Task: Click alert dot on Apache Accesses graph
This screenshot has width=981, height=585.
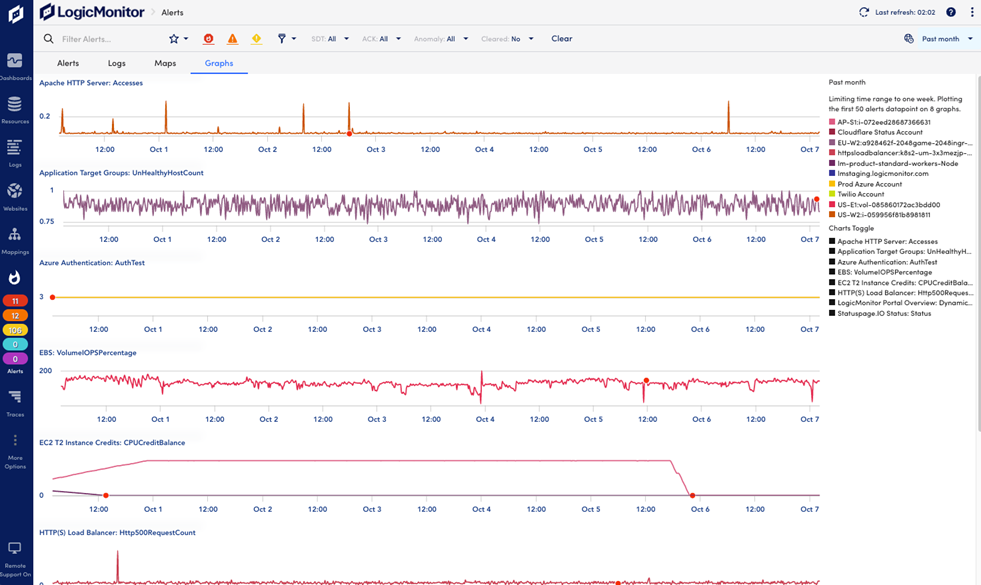Action: (349, 133)
